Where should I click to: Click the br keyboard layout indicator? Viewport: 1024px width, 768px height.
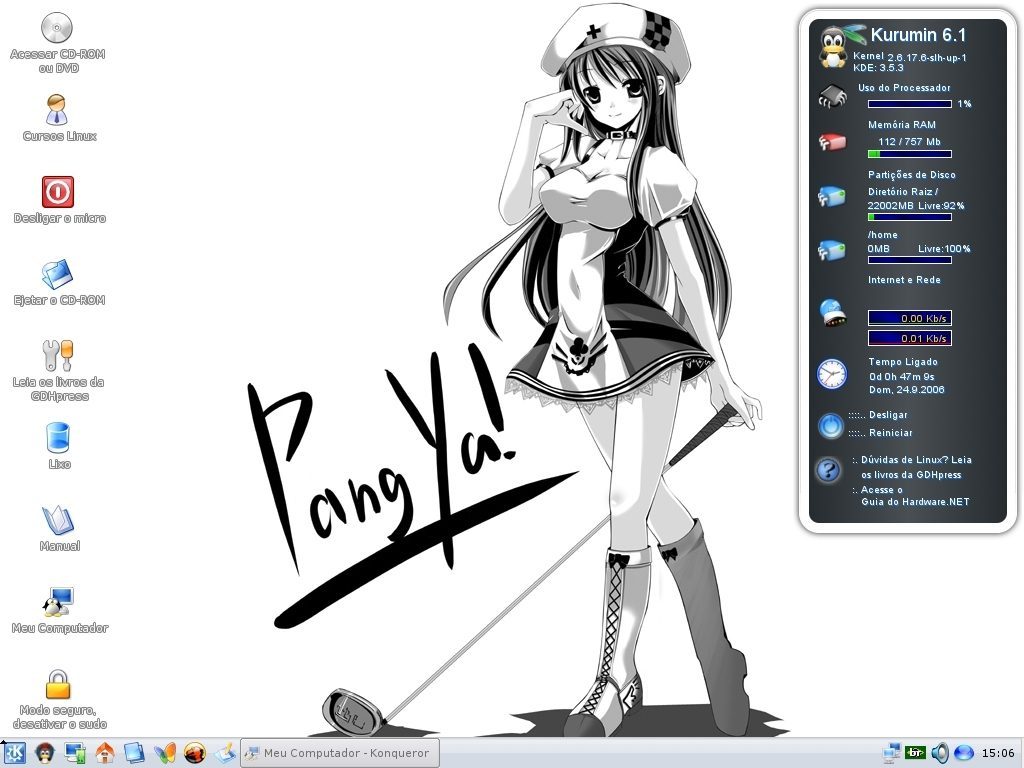coord(915,753)
